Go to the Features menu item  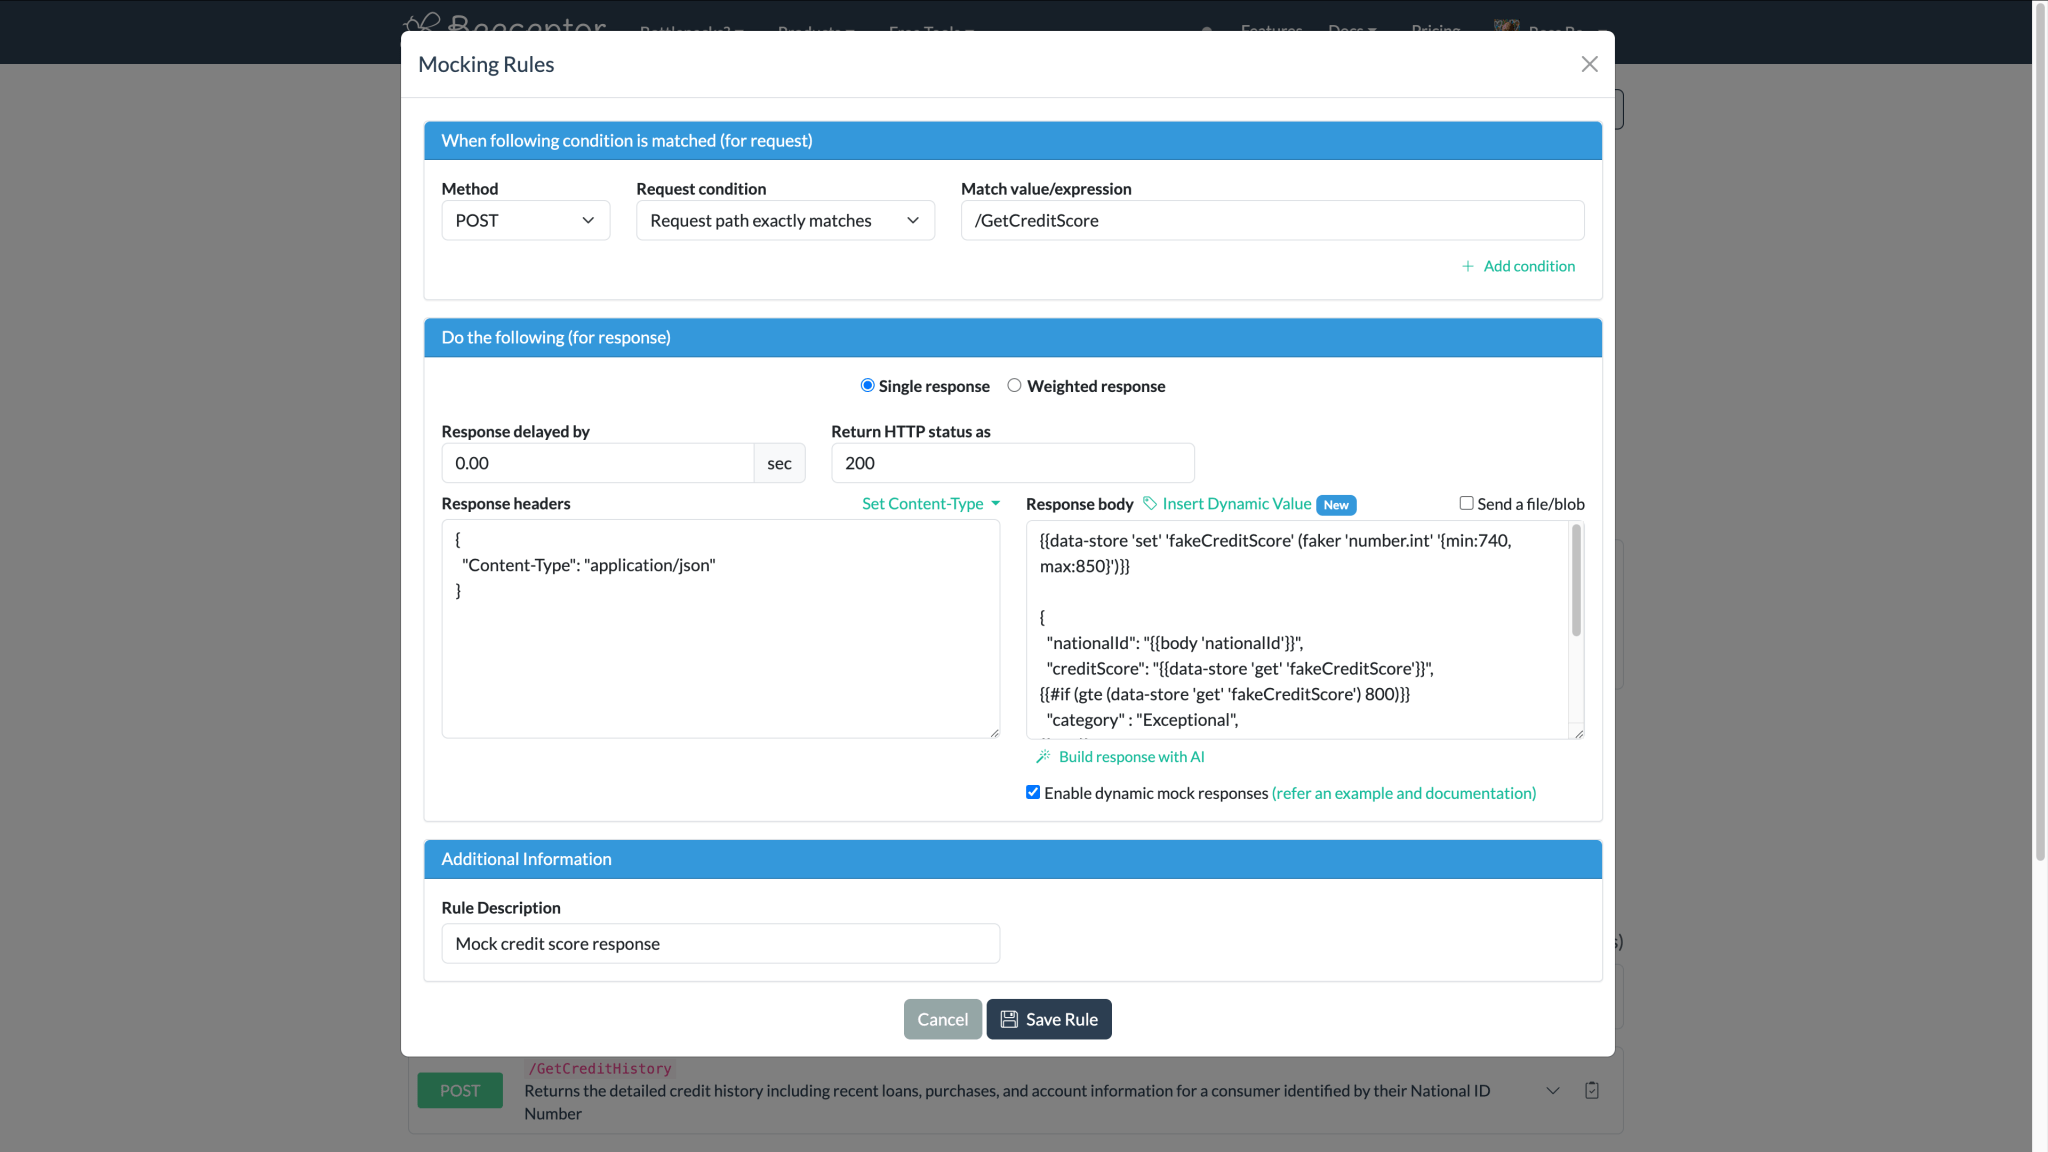1271,30
